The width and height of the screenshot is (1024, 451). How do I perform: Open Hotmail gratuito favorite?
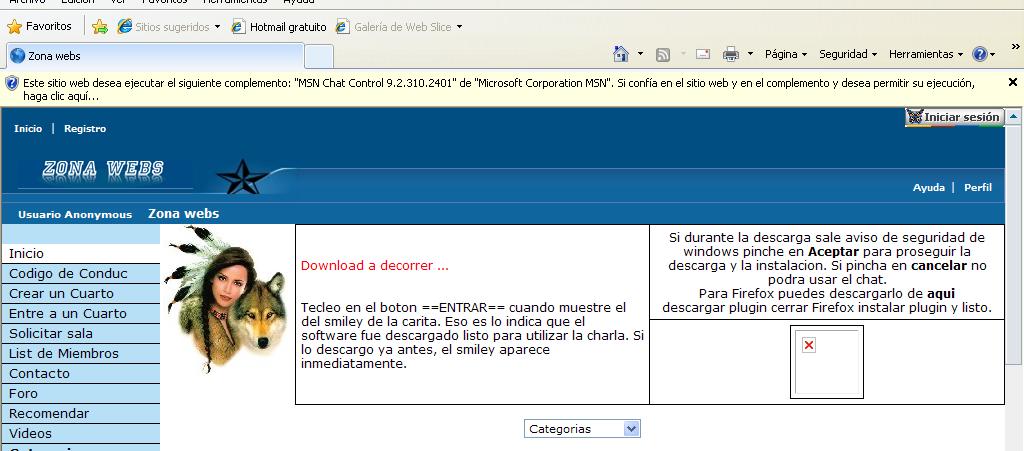(x=279, y=27)
